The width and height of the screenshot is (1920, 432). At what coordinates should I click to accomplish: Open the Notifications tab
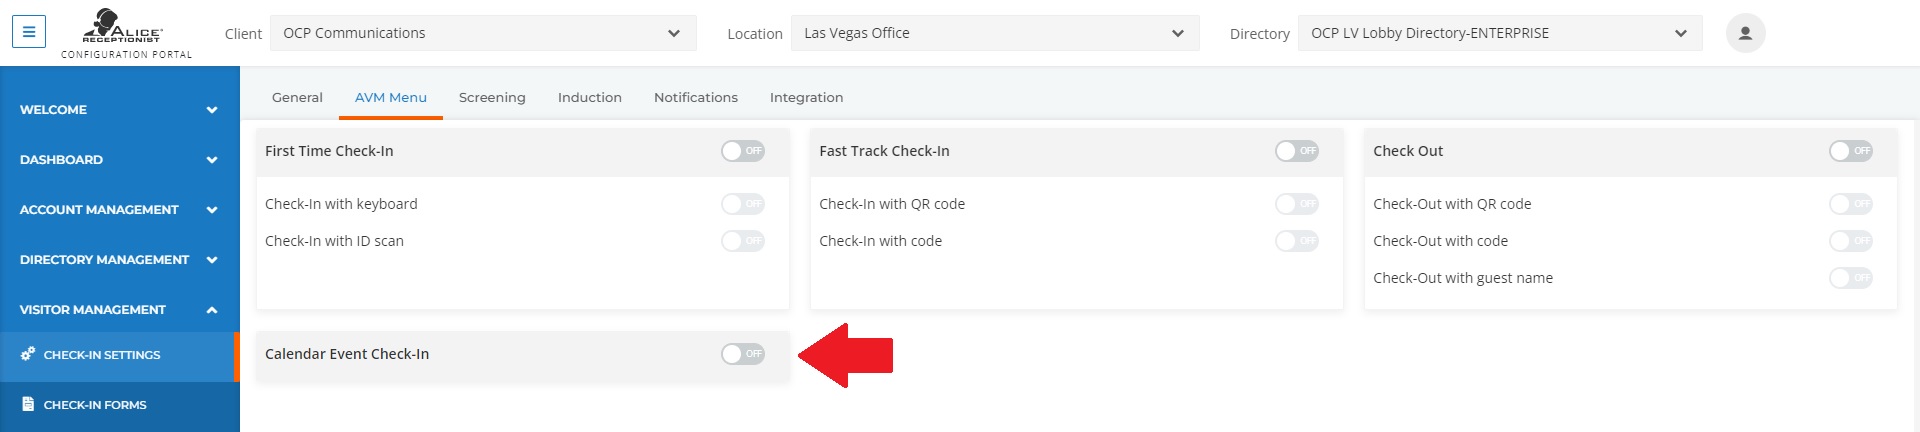(696, 97)
